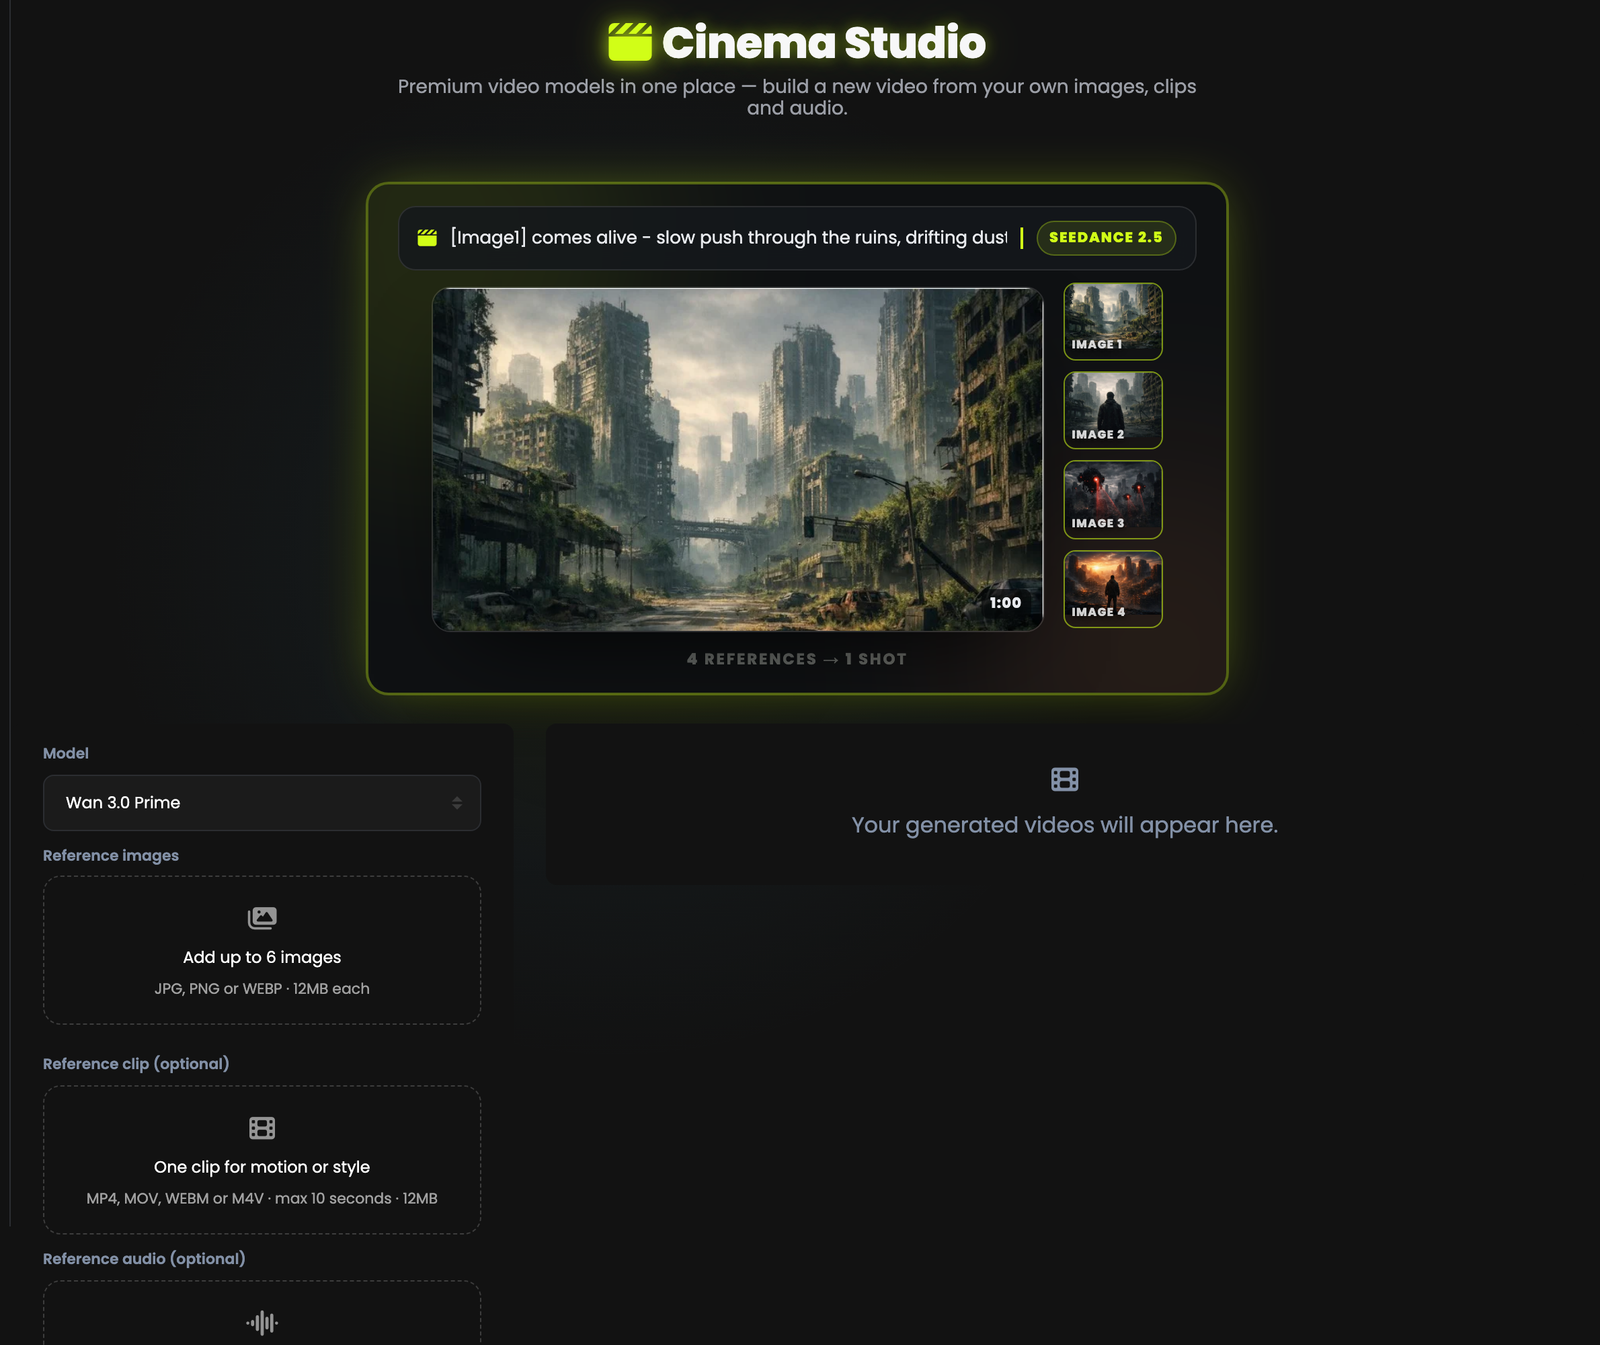Viewport: 1600px width, 1345px height.
Task: Click the film strip icon in results panel
Action: (x=1065, y=779)
